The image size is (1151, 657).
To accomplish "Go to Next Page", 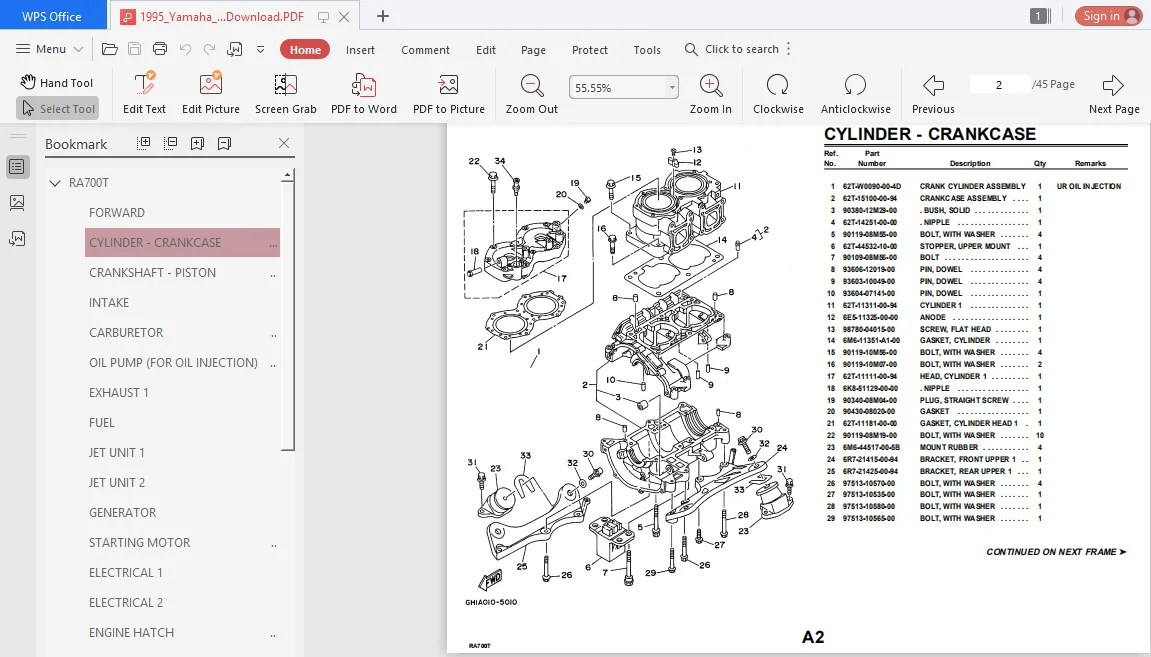I will tap(1114, 93).
